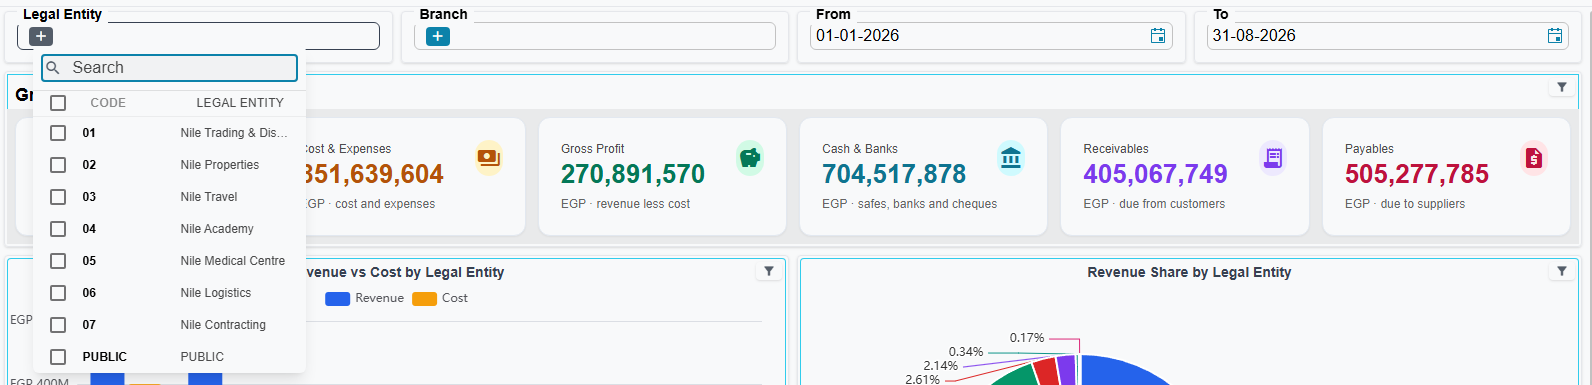The width and height of the screenshot is (1592, 385).
Task: Click the Revenue Share by Legal Entity title
Action: (1189, 272)
